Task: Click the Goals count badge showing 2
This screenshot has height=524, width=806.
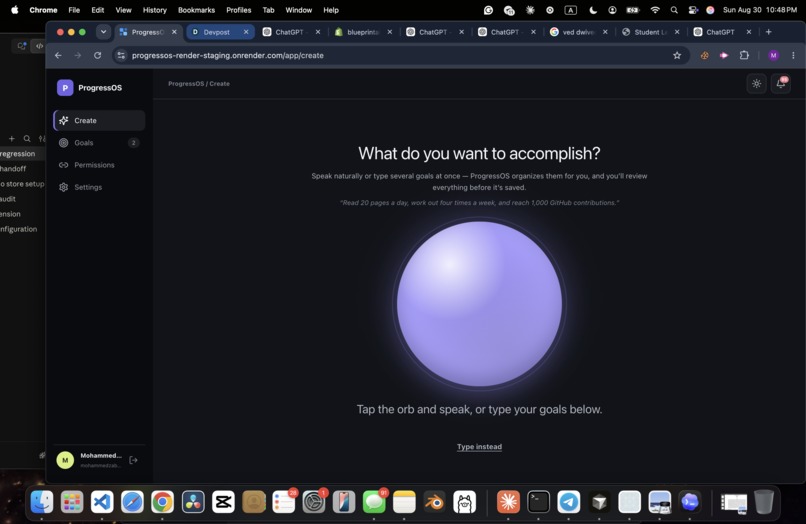Action: [134, 143]
